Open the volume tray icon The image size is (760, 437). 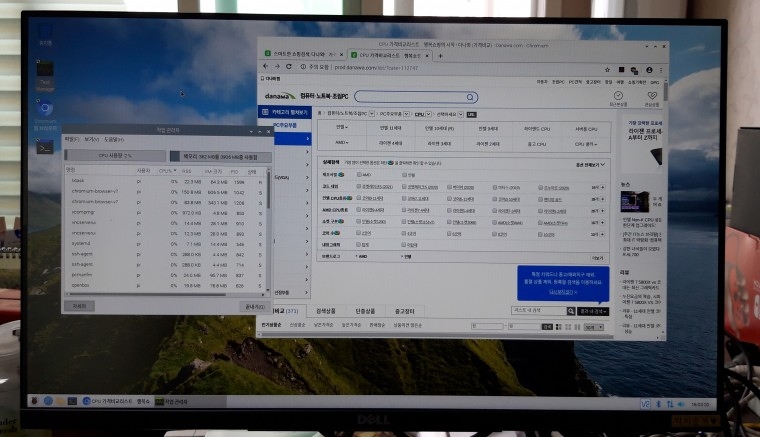point(681,404)
